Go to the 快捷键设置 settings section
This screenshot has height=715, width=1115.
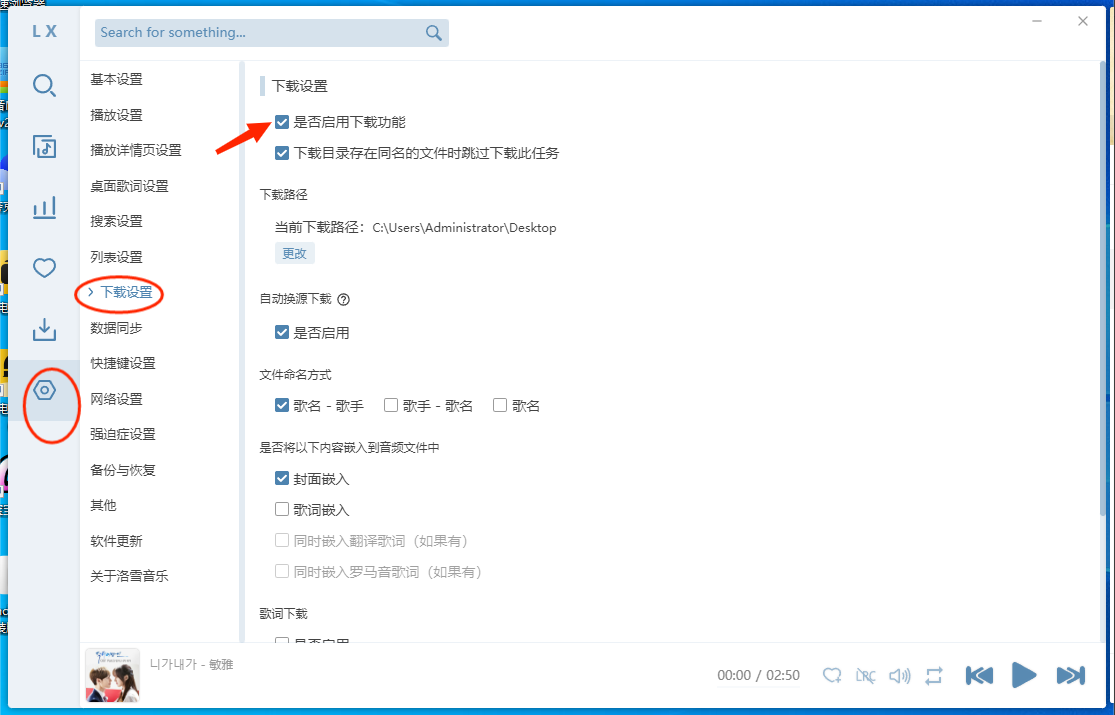pyautogui.click(x=123, y=363)
